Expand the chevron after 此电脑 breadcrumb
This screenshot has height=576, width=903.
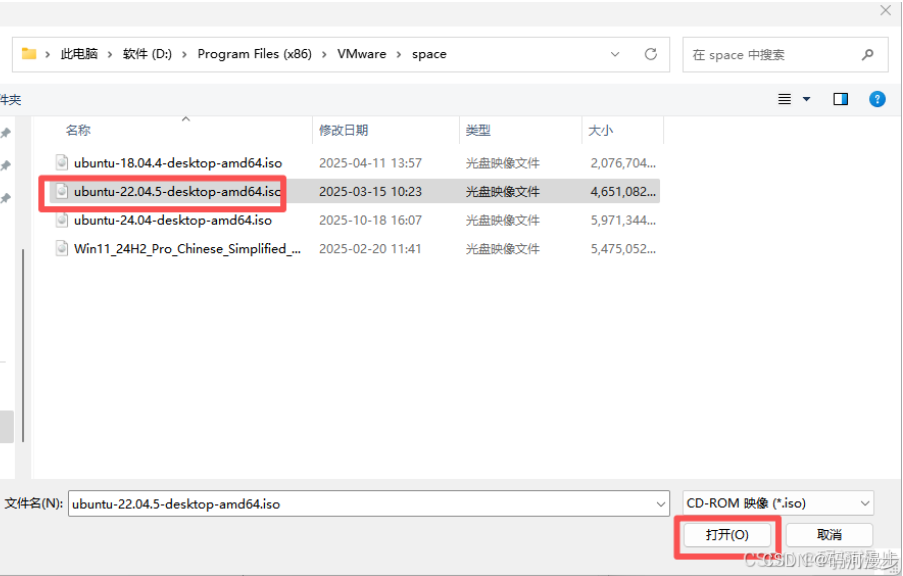click(x=109, y=54)
